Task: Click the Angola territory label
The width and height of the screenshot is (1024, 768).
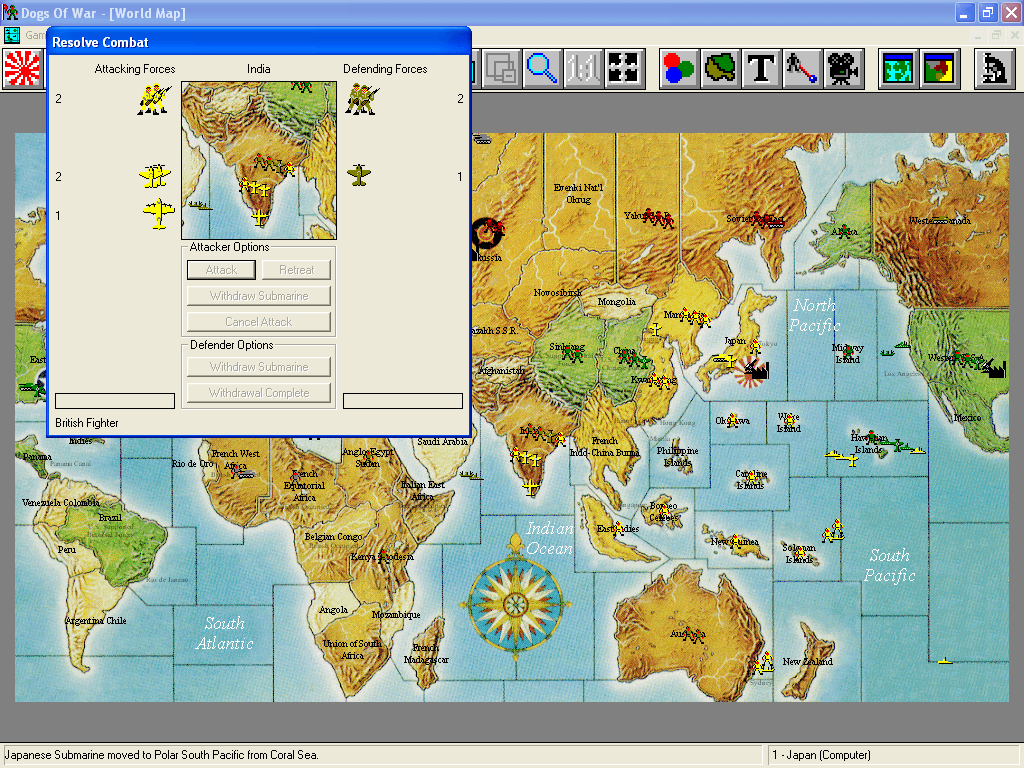Action: coord(333,610)
